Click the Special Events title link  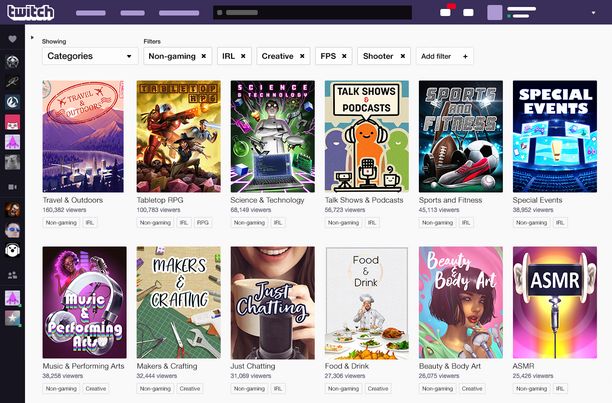point(537,200)
